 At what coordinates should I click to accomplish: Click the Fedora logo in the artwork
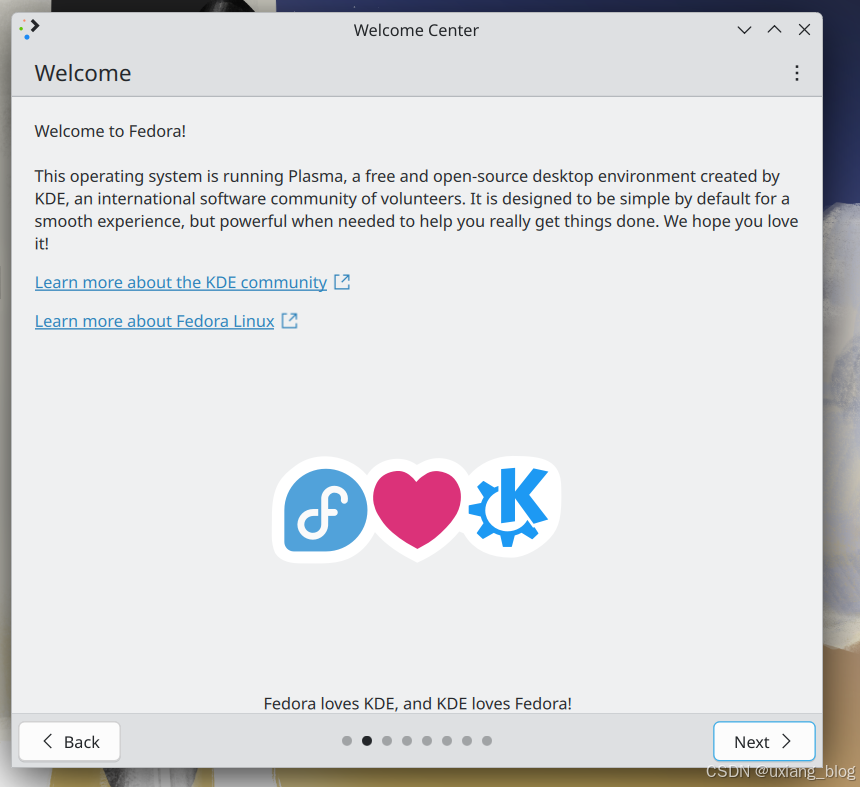(x=325, y=509)
